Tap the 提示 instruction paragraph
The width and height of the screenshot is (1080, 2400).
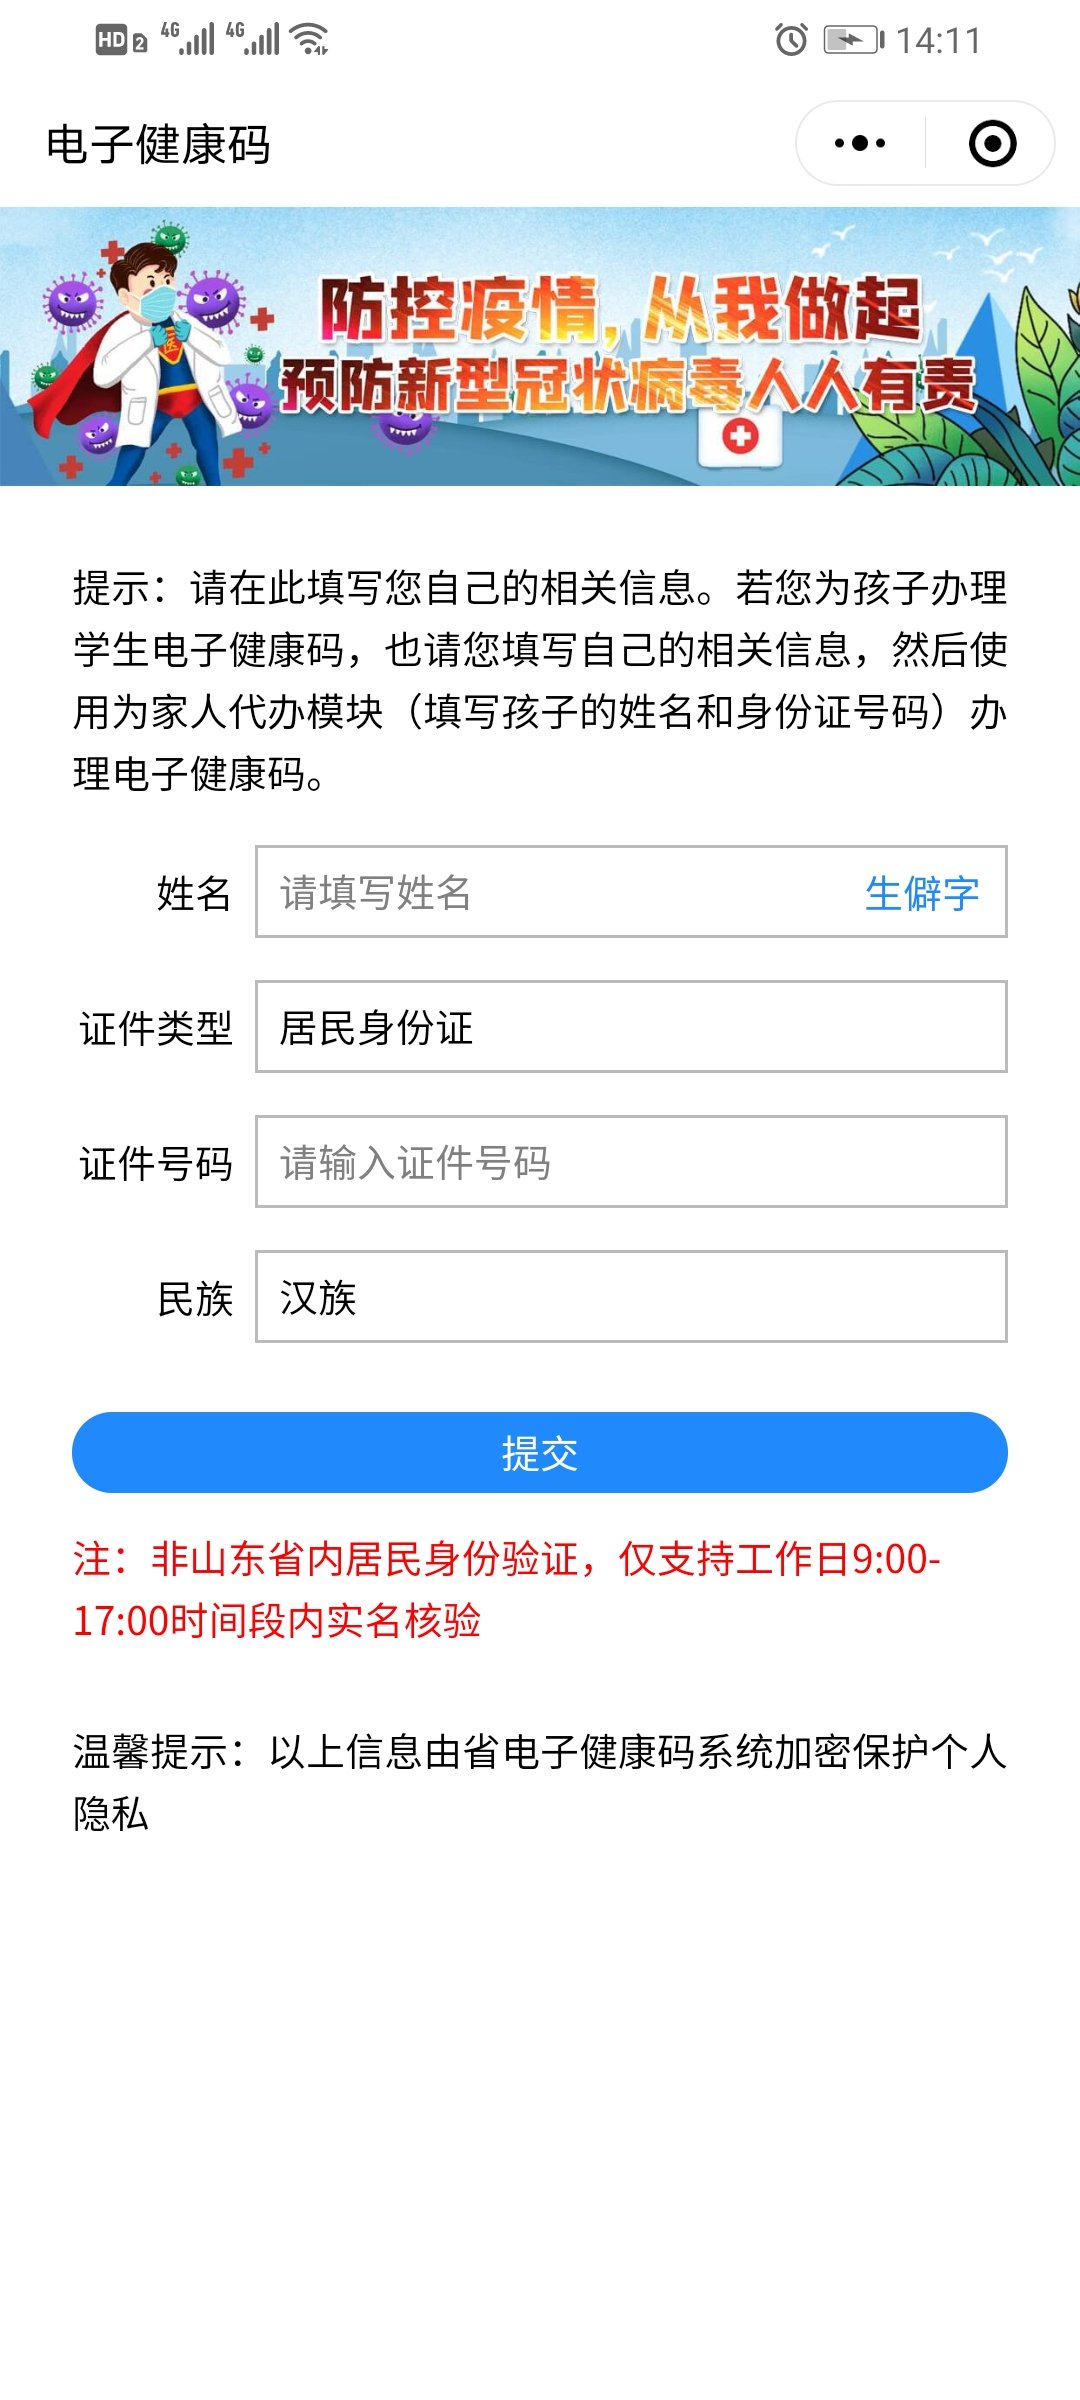[538, 680]
